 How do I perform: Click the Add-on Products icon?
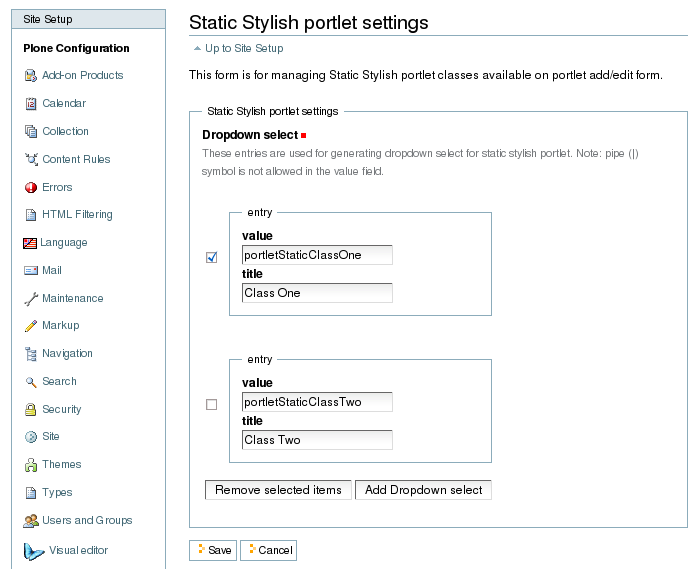[x=31, y=76]
